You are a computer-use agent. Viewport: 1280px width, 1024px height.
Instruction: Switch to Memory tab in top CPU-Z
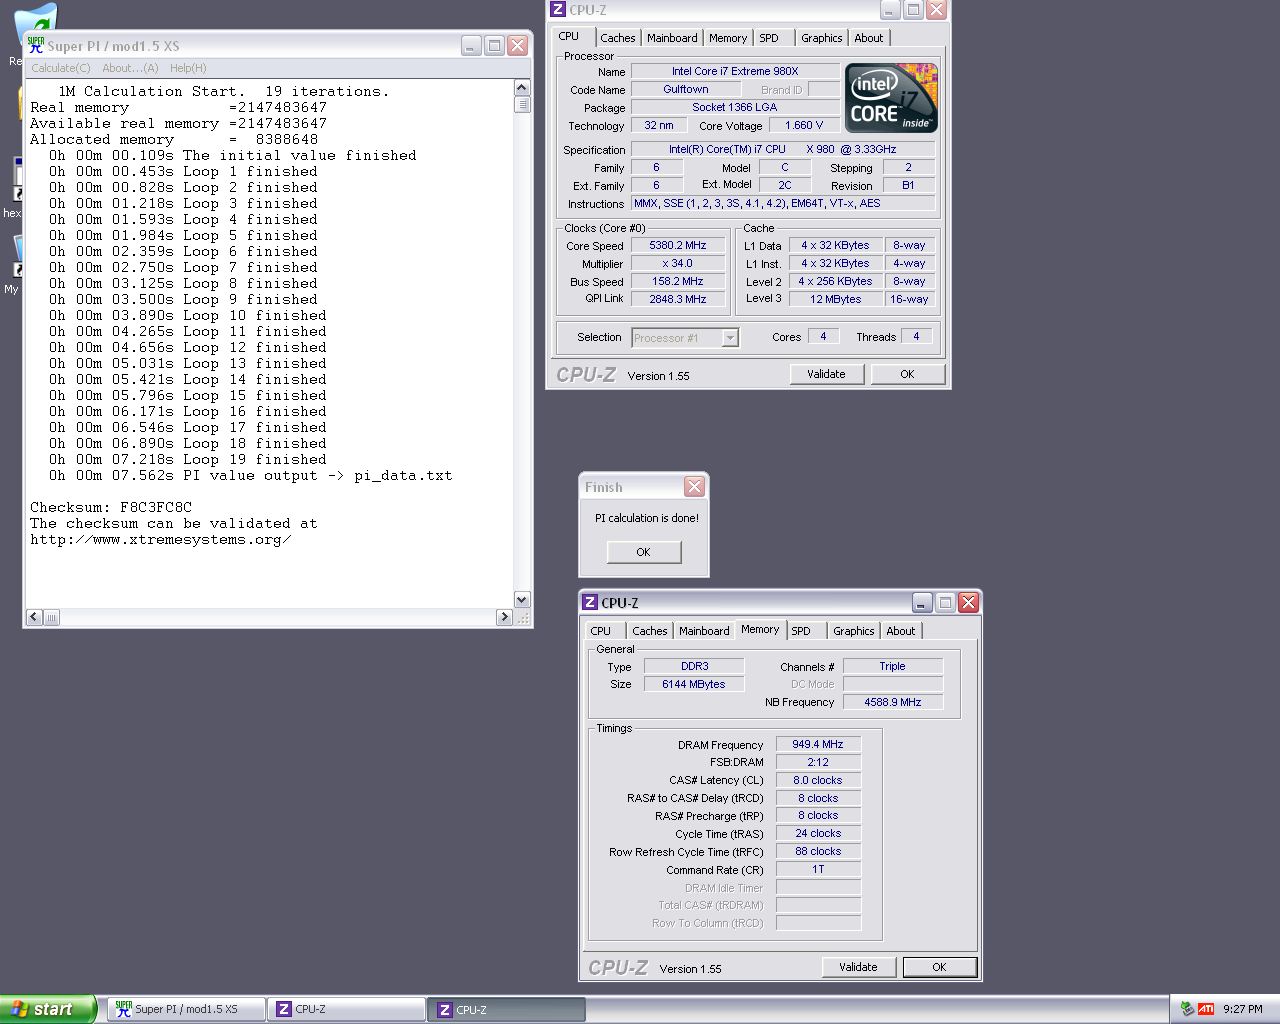click(728, 38)
